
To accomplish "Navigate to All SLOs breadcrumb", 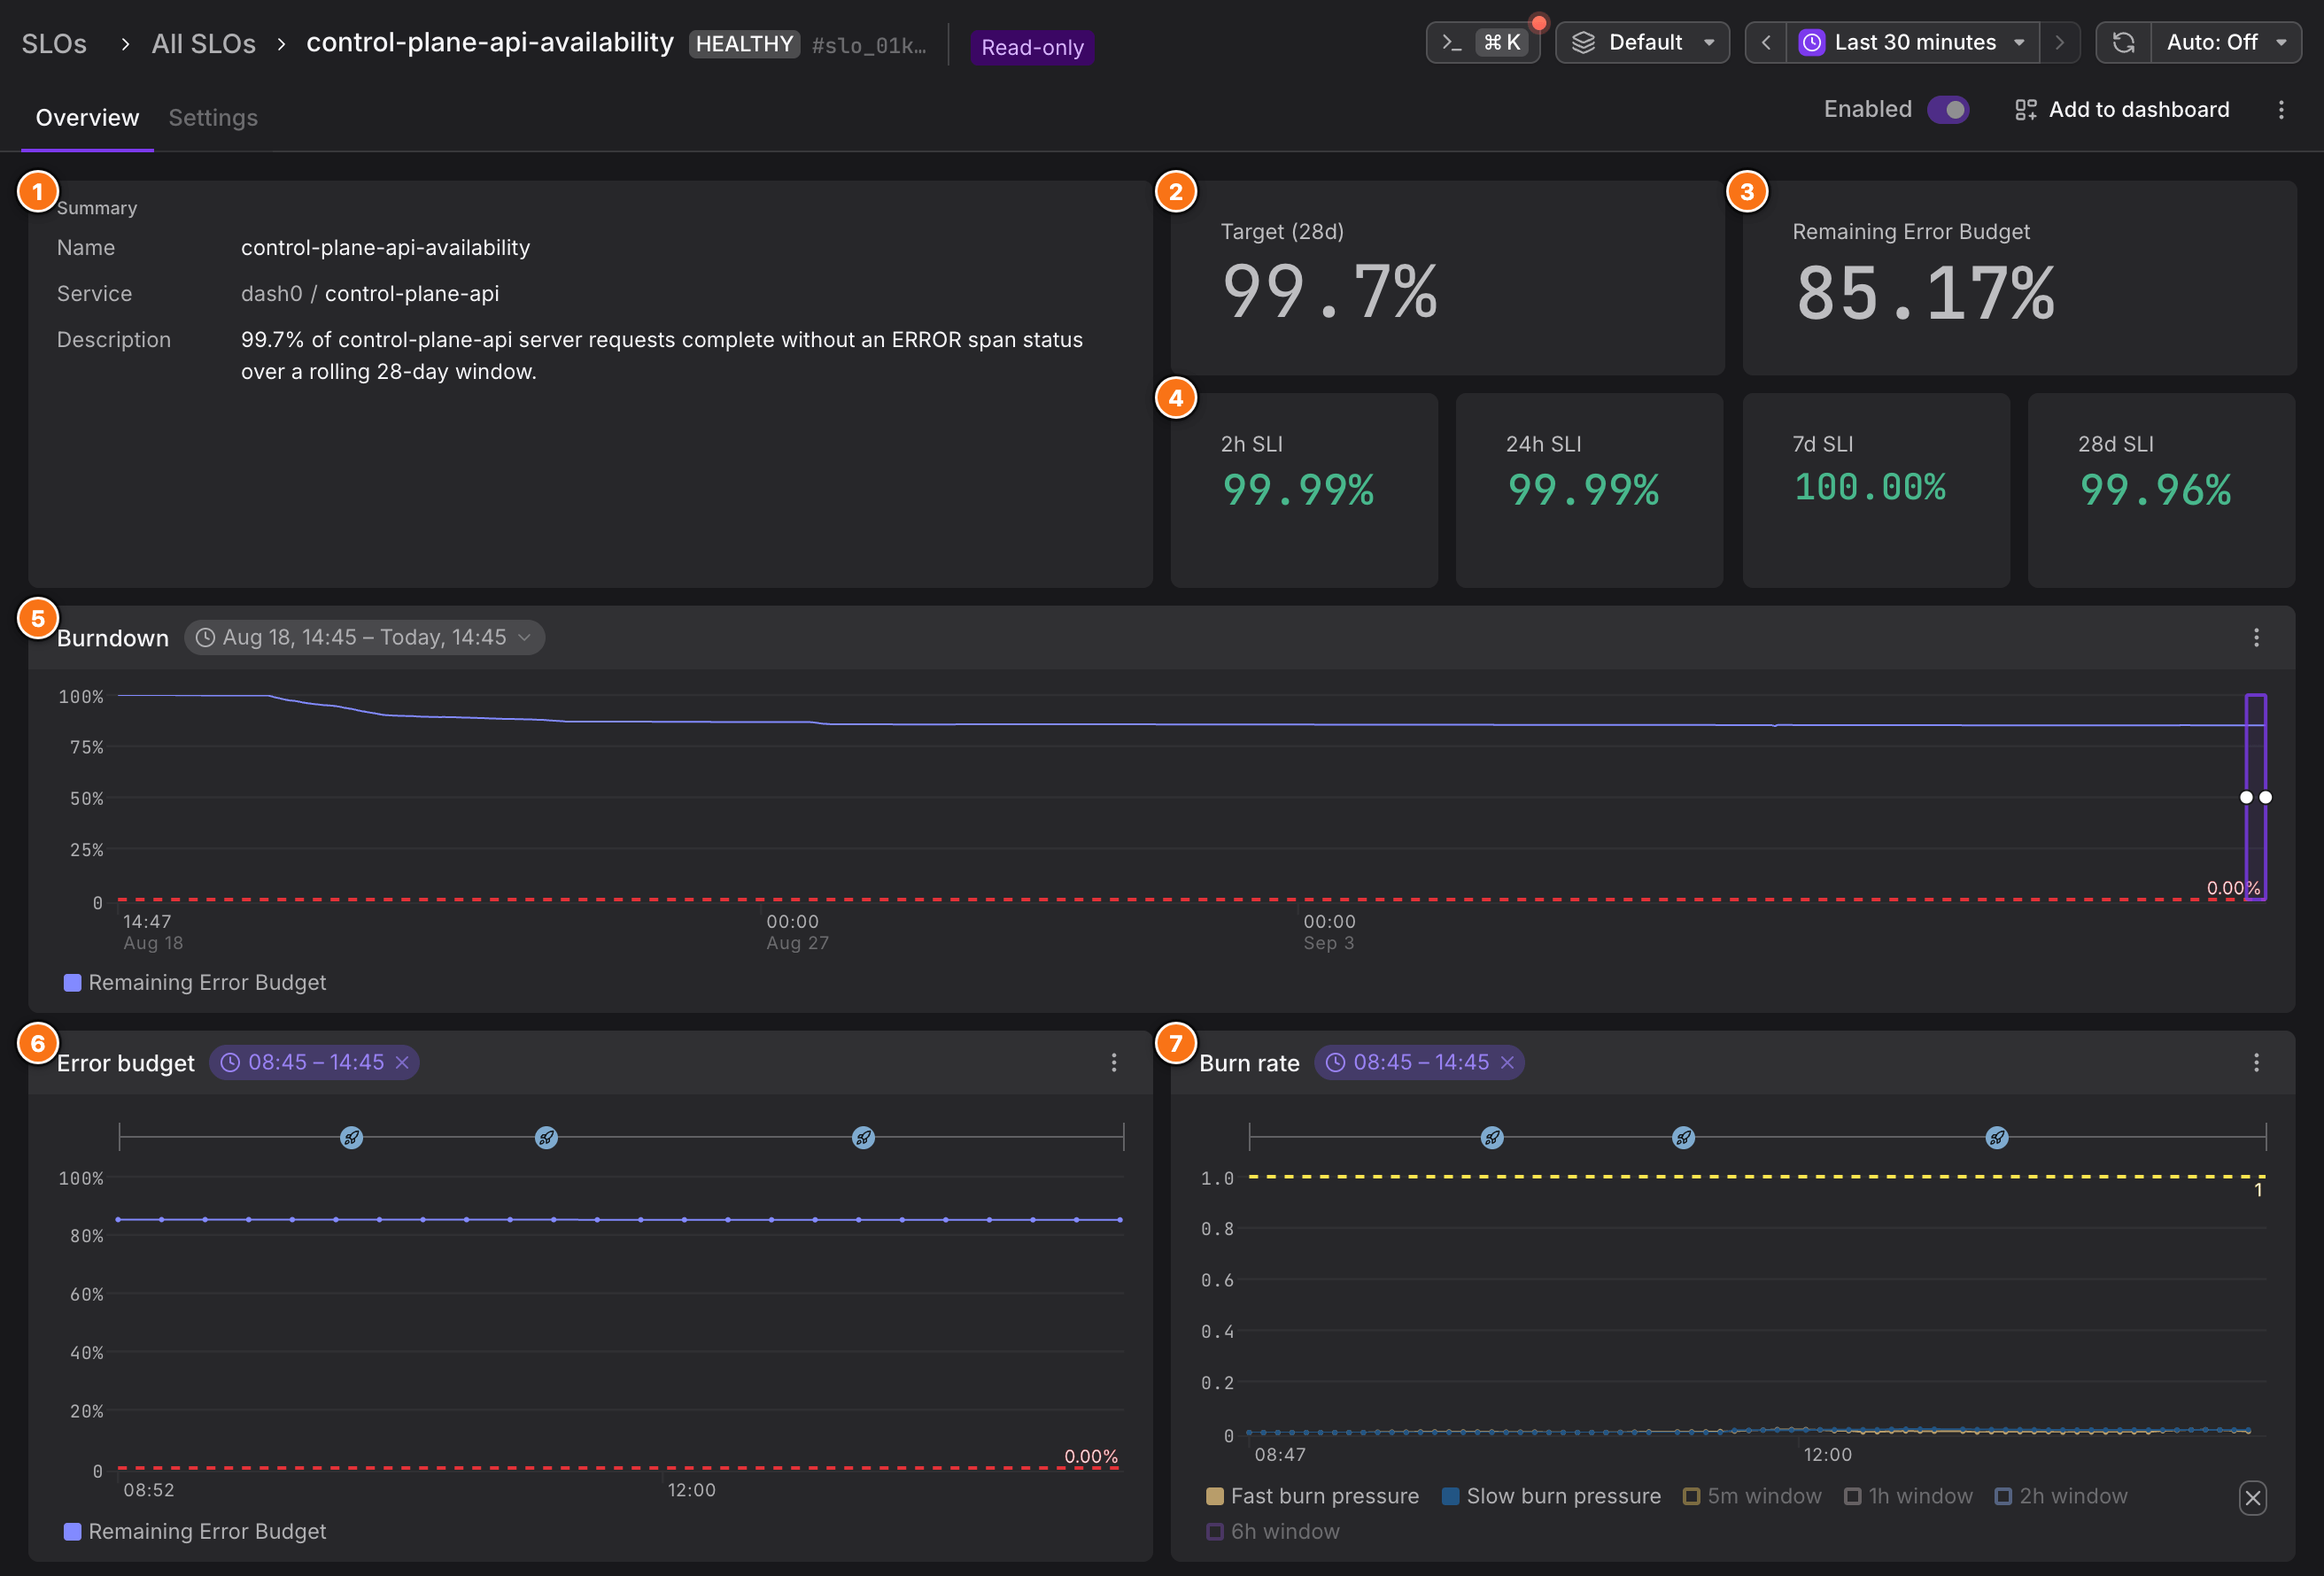I will point(204,44).
